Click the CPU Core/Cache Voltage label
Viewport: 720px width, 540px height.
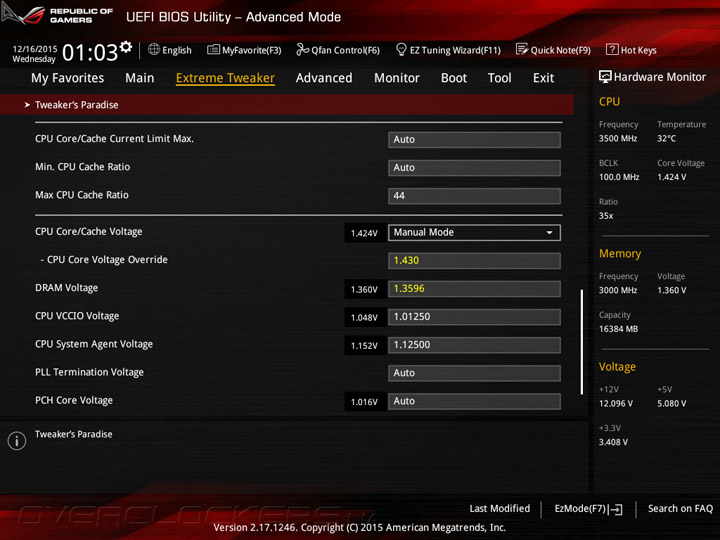coord(89,231)
